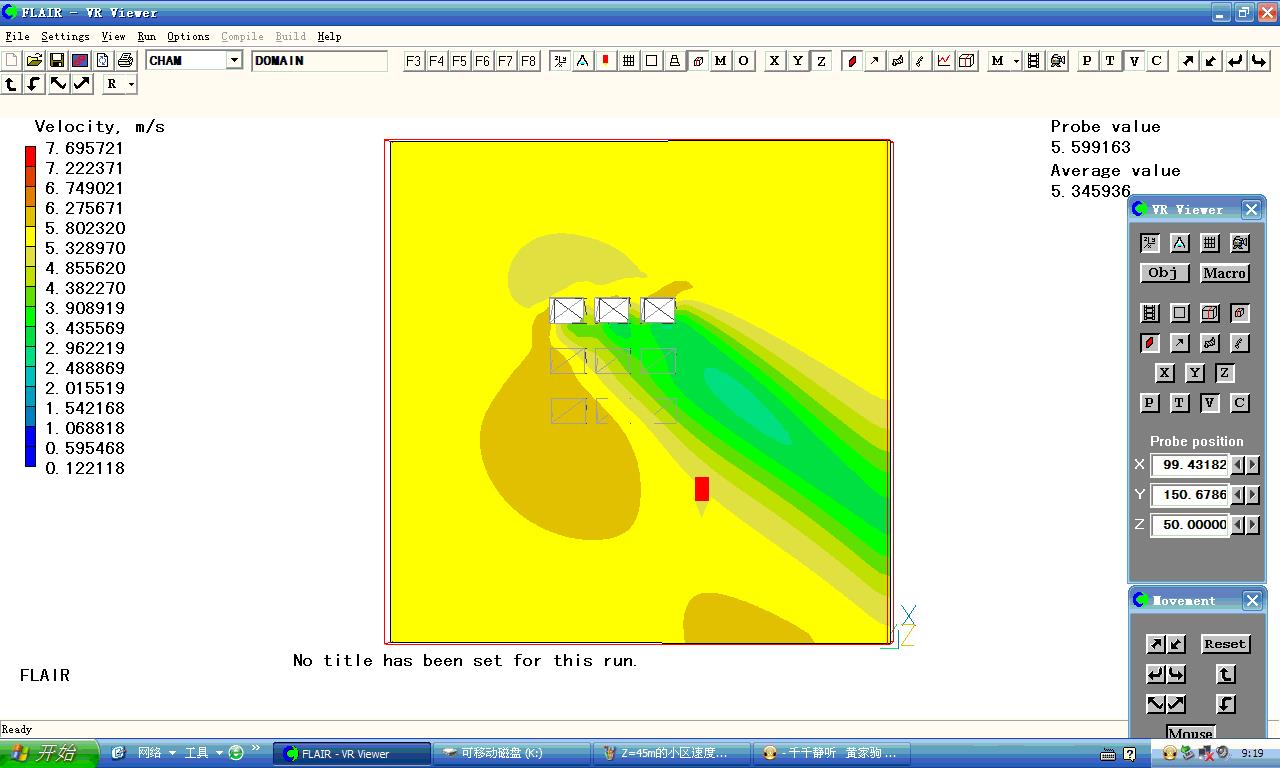This screenshot has height=768, width=1280.
Task: Click the vector arrow display icon in toolbar
Action: pyautogui.click(x=875, y=61)
